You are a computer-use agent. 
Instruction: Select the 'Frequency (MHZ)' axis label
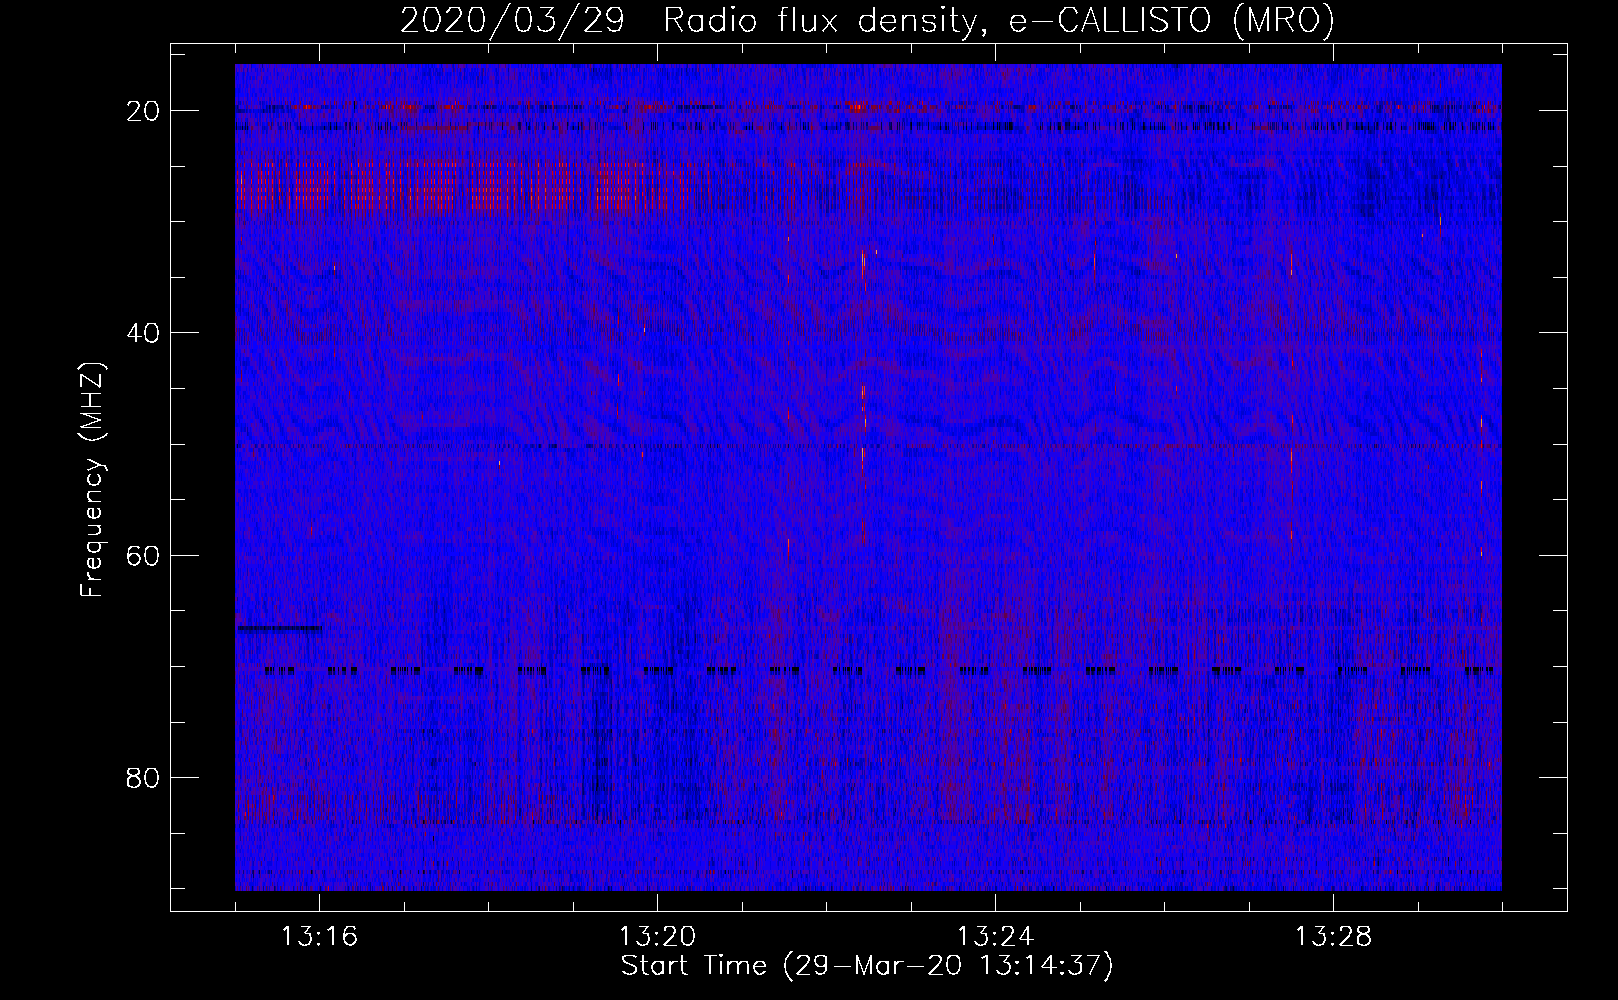[x=91, y=479]
